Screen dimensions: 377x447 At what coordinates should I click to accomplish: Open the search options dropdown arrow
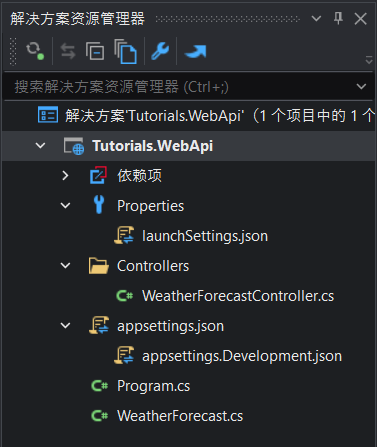tap(361, 87)
